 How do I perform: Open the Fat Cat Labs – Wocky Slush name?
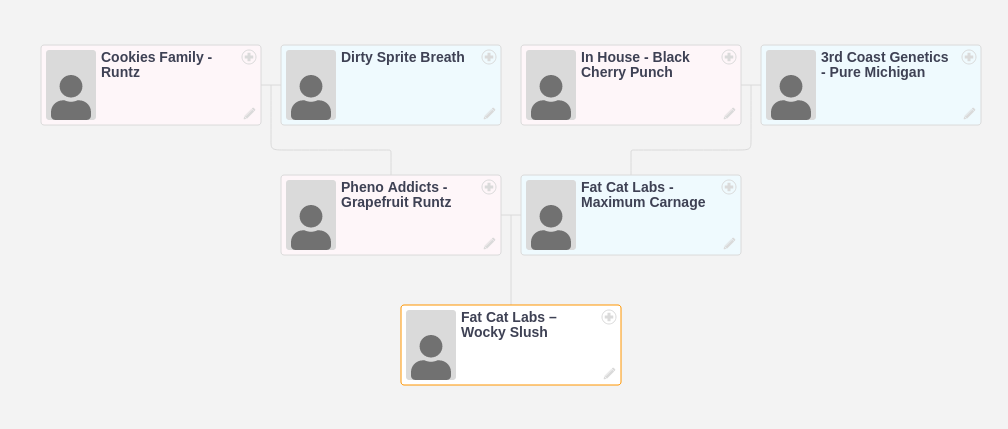click(508, 325)
